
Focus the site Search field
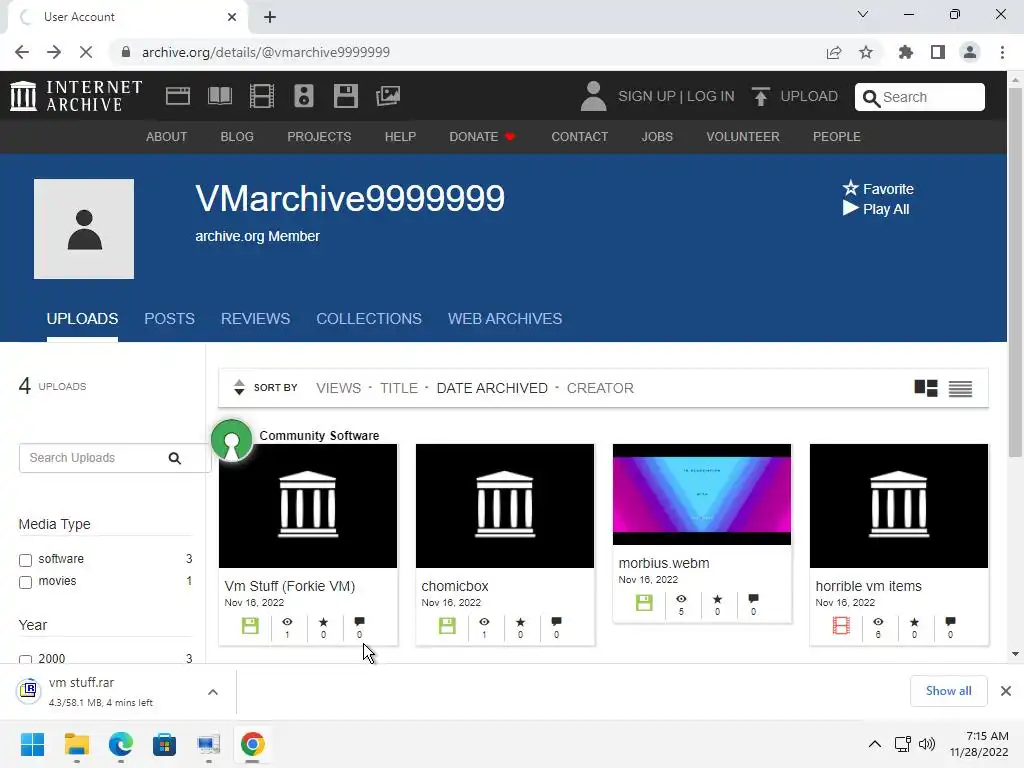coord(920,97)
